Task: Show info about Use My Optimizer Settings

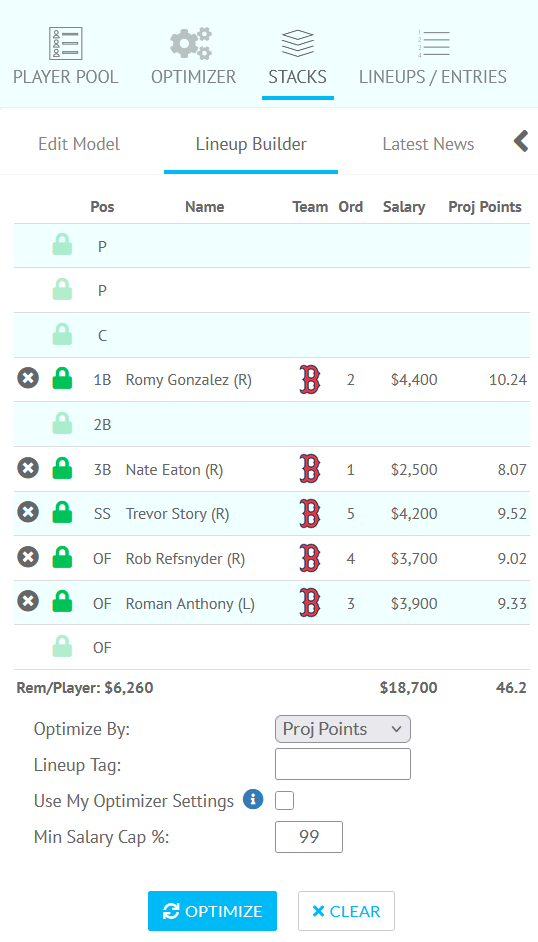Action: 253,800
